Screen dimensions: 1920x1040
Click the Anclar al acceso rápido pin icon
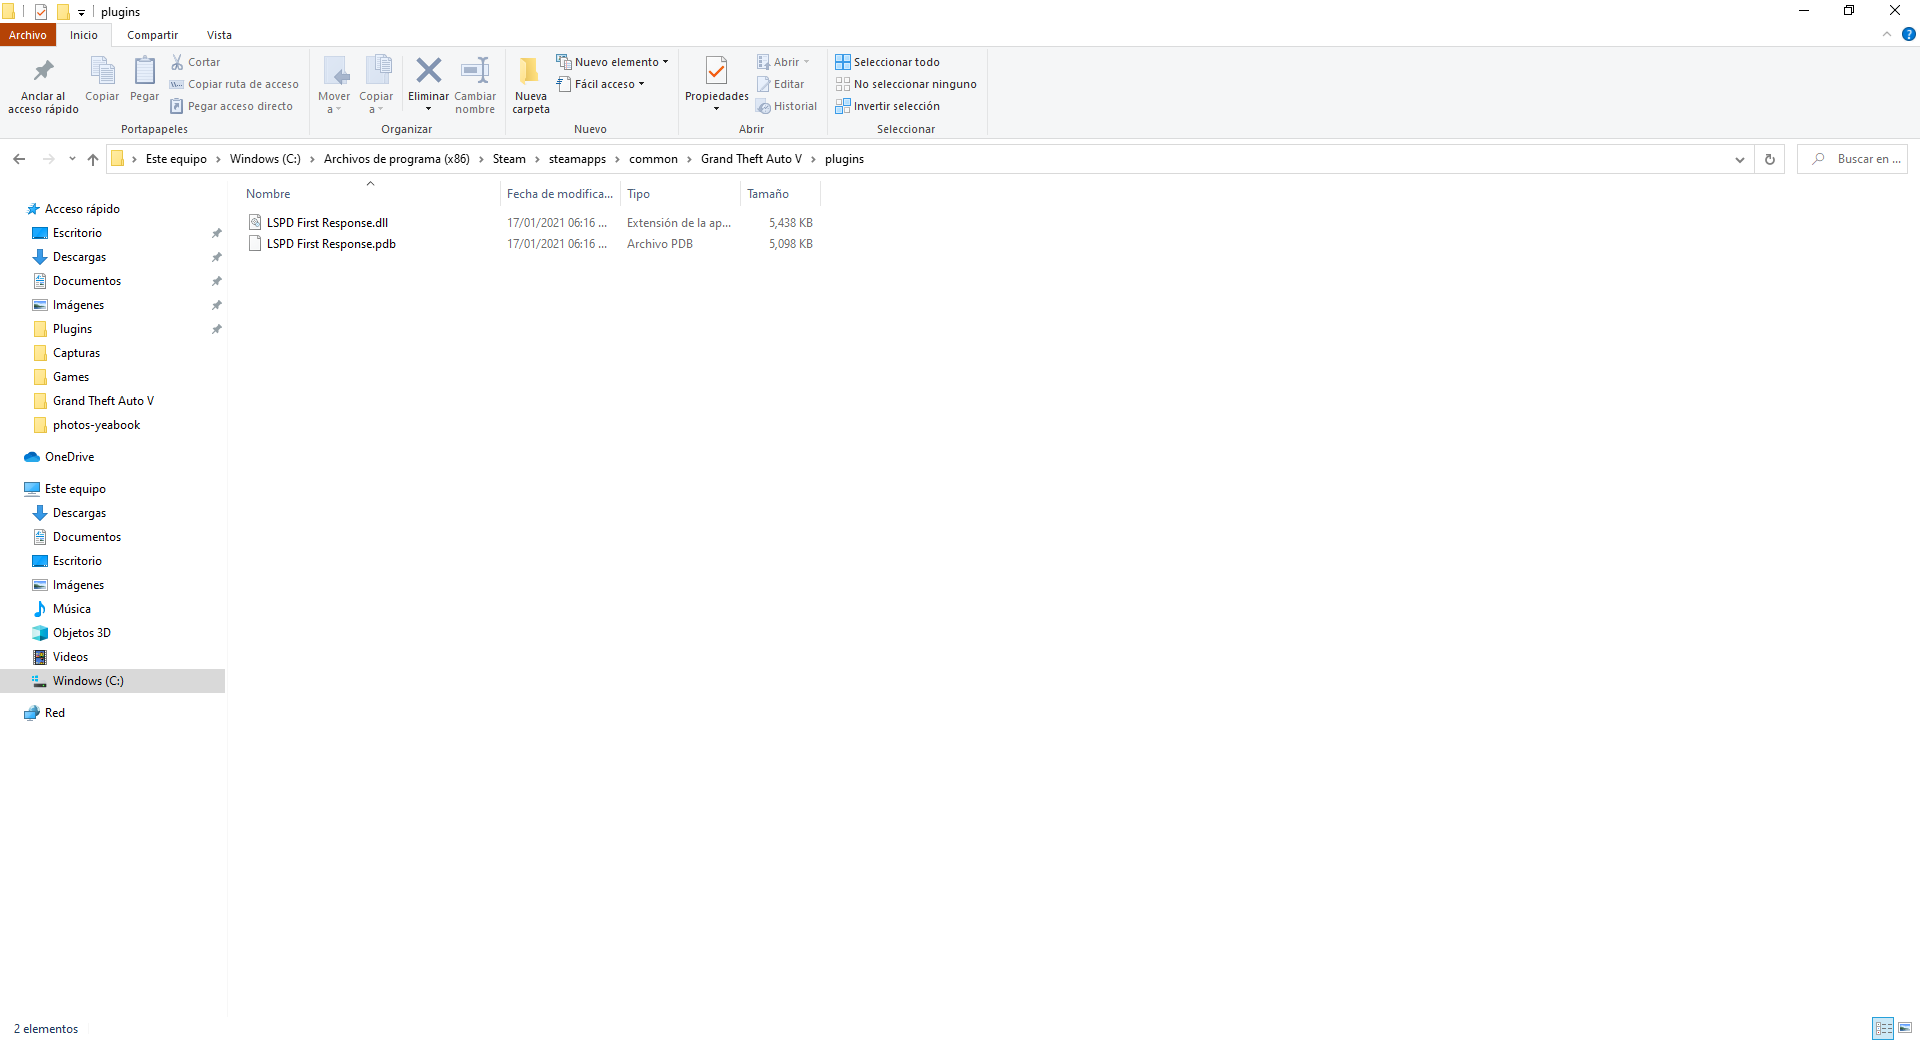coord(43,71)
